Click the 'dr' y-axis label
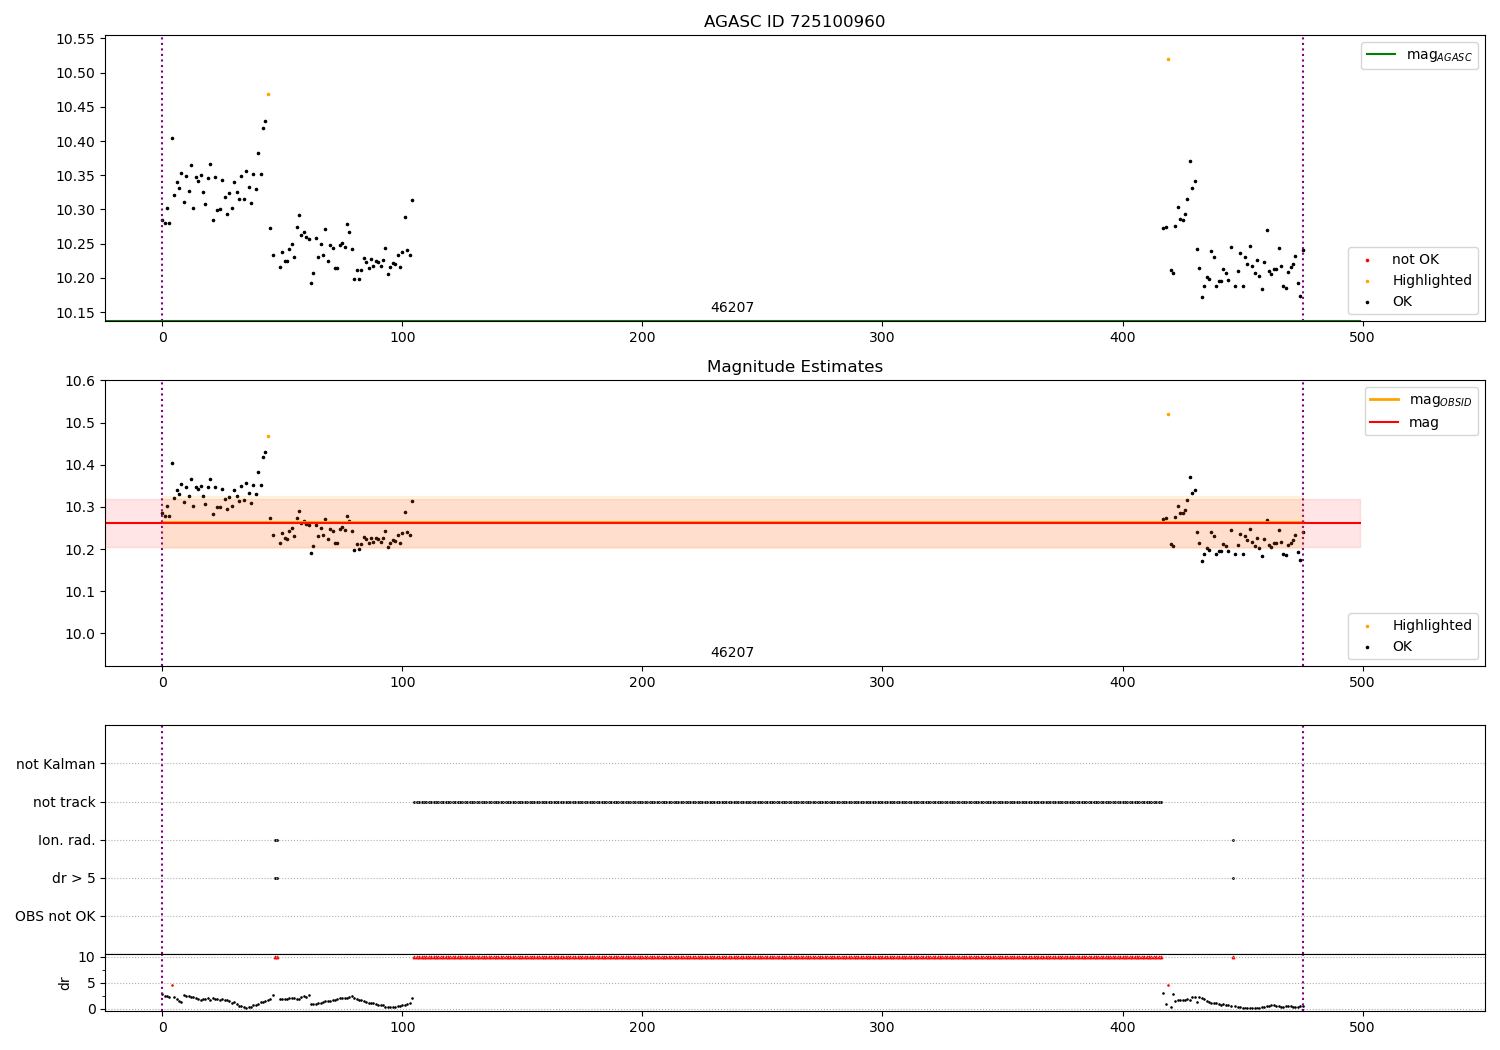Screen dimensions: 1500x1050 click(65, 984)
